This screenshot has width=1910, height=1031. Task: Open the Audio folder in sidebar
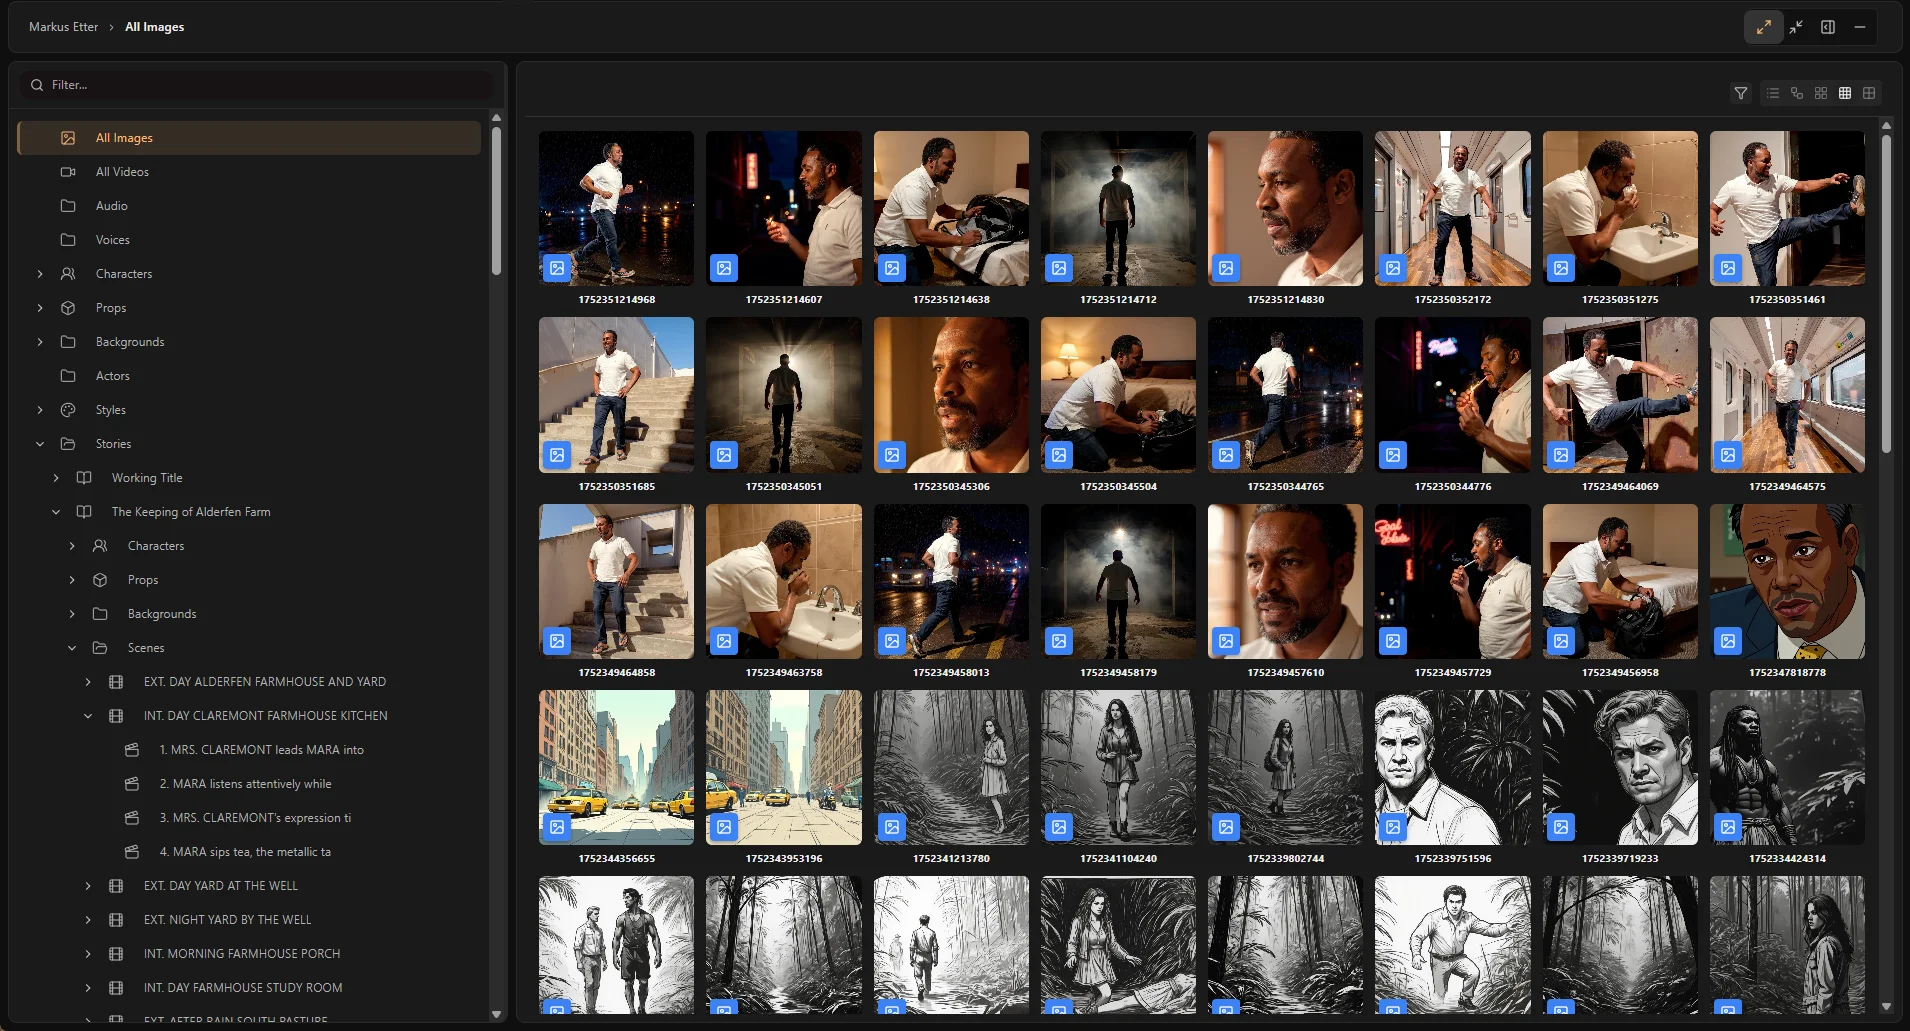pos(111,206)
